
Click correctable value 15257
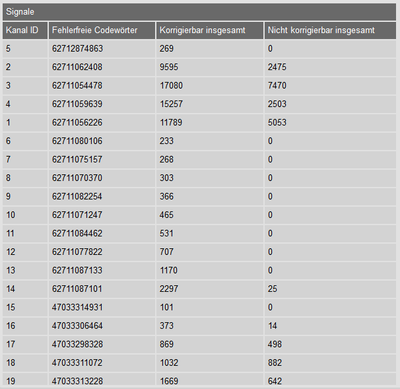(x=171, y=104)
